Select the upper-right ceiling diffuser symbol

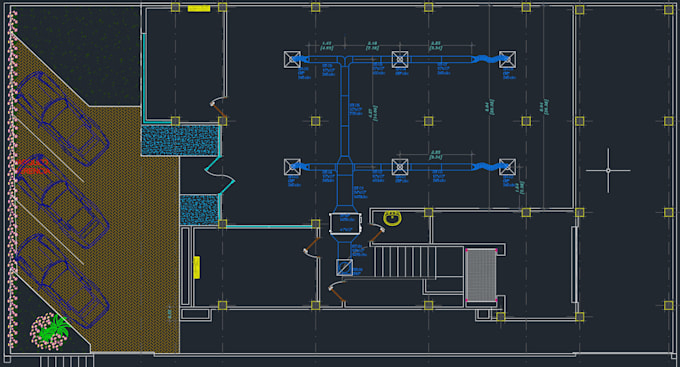[507, 59]
